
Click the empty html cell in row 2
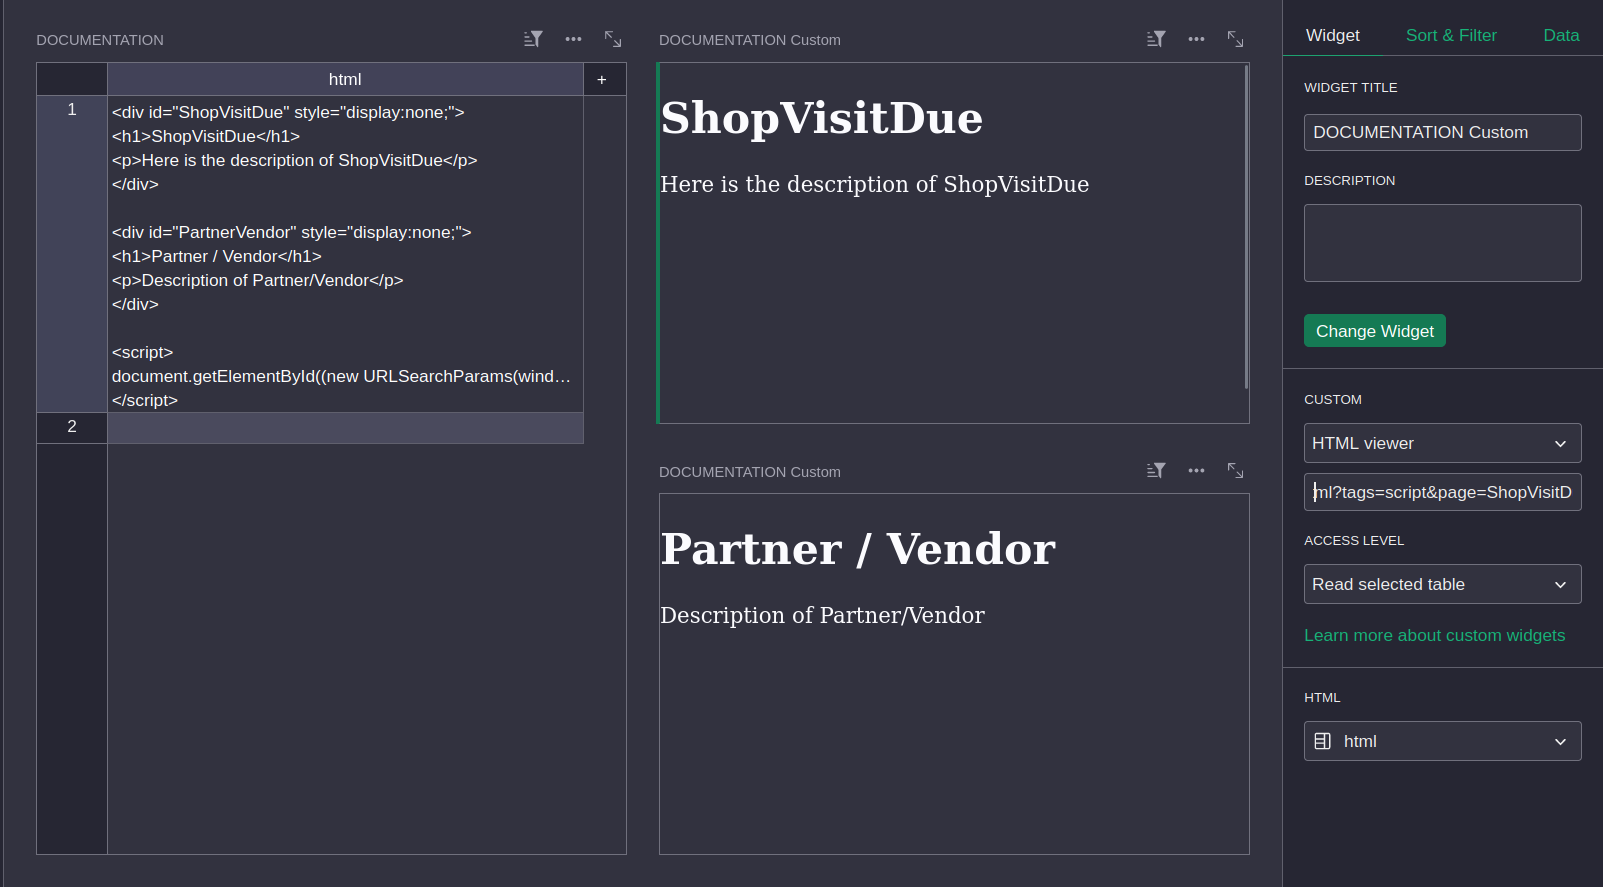click(x=345, y=428)
